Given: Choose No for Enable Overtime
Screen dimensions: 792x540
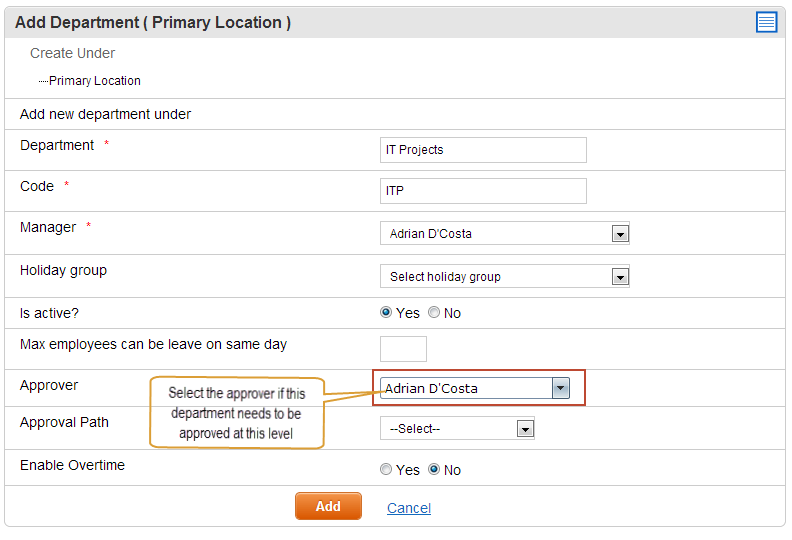Looking at the screenshot, I should 434,469.
